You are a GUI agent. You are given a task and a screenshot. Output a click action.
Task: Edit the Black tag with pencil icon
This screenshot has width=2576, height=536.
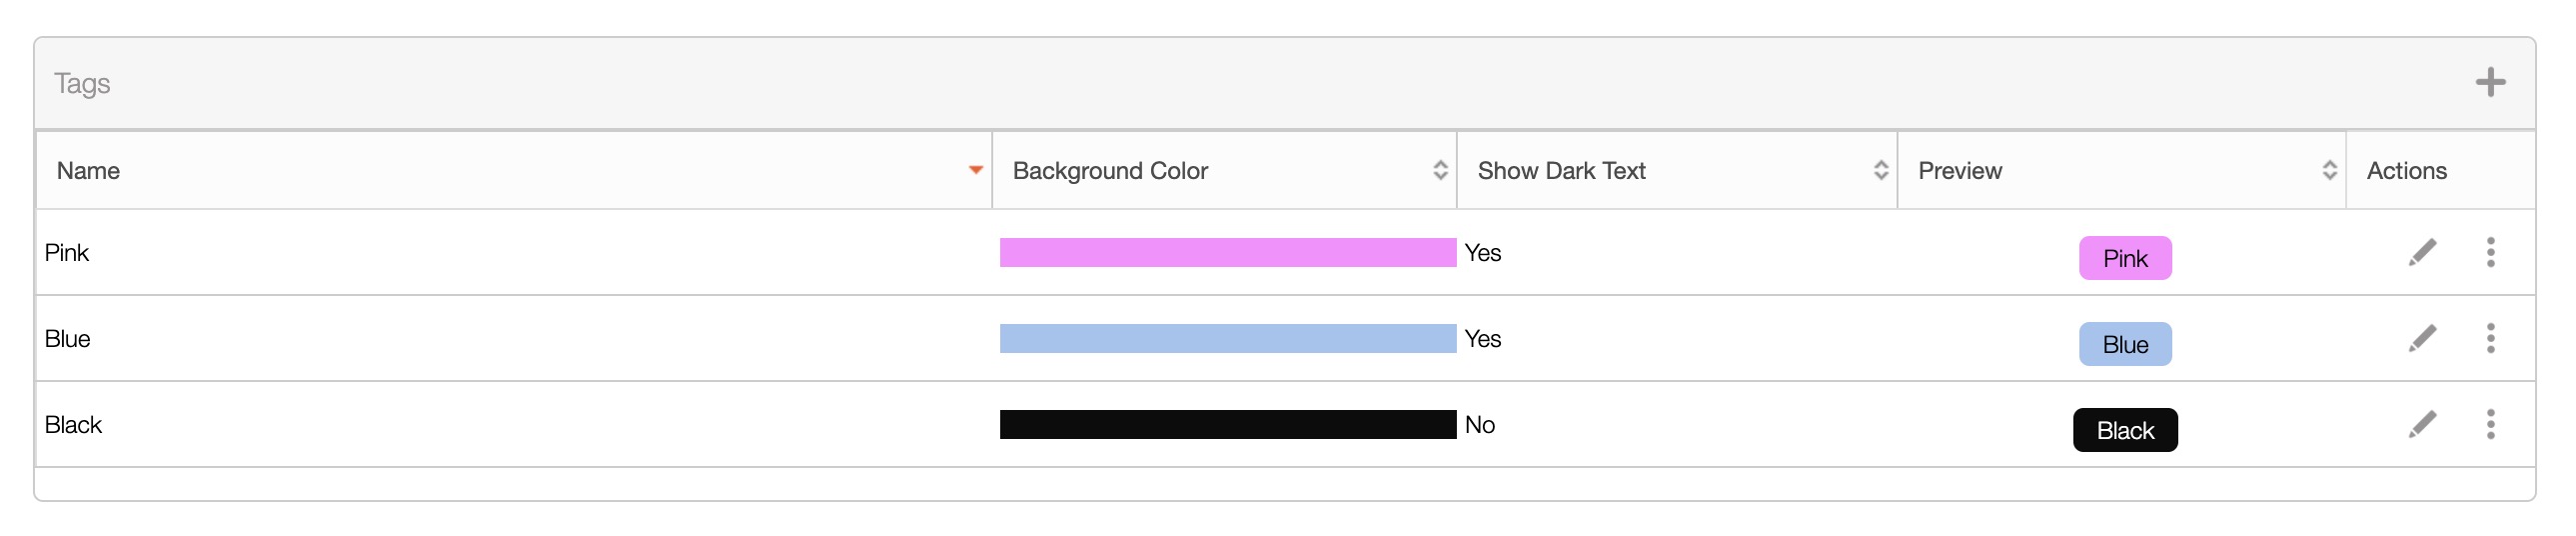(x=2422, y=424)
